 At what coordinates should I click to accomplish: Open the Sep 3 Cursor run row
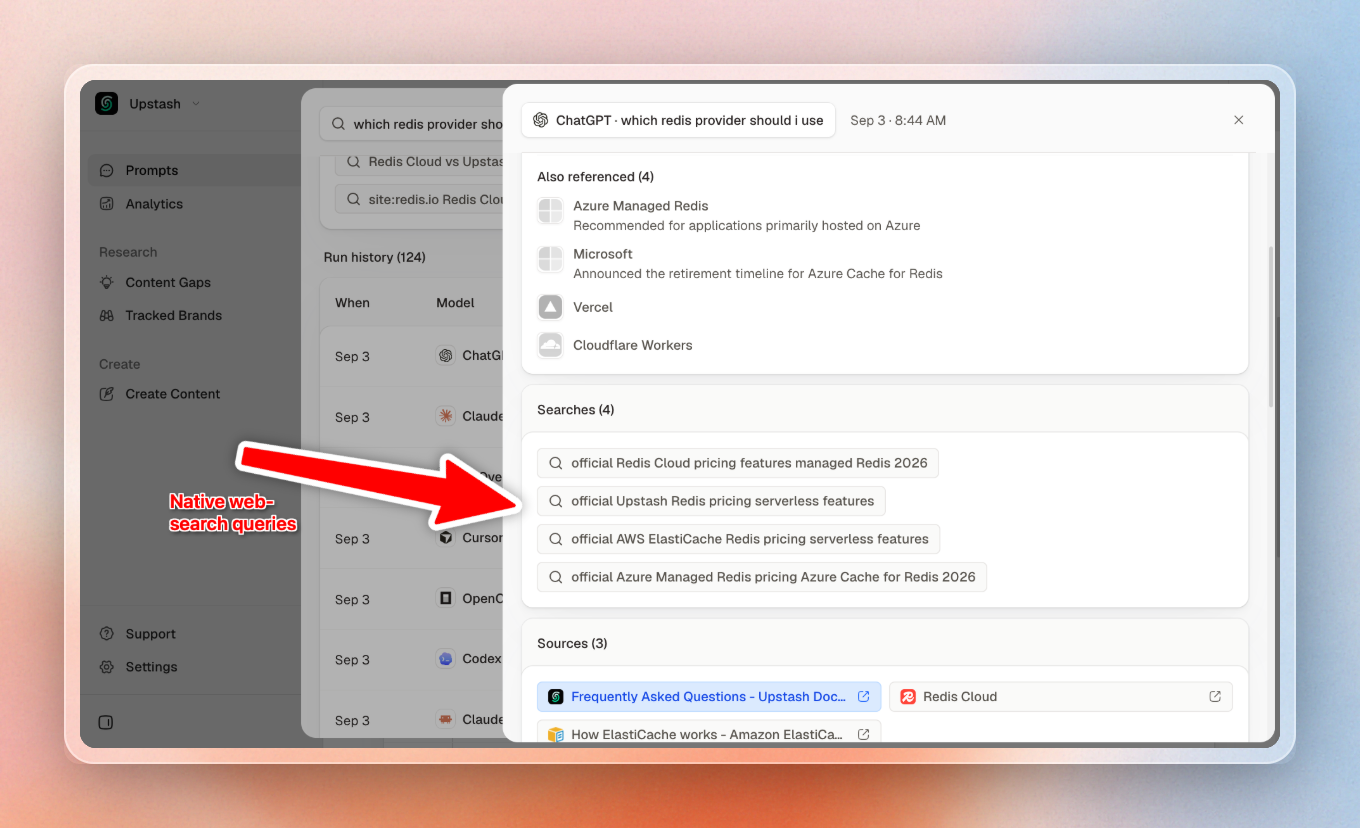coord(412,538)
